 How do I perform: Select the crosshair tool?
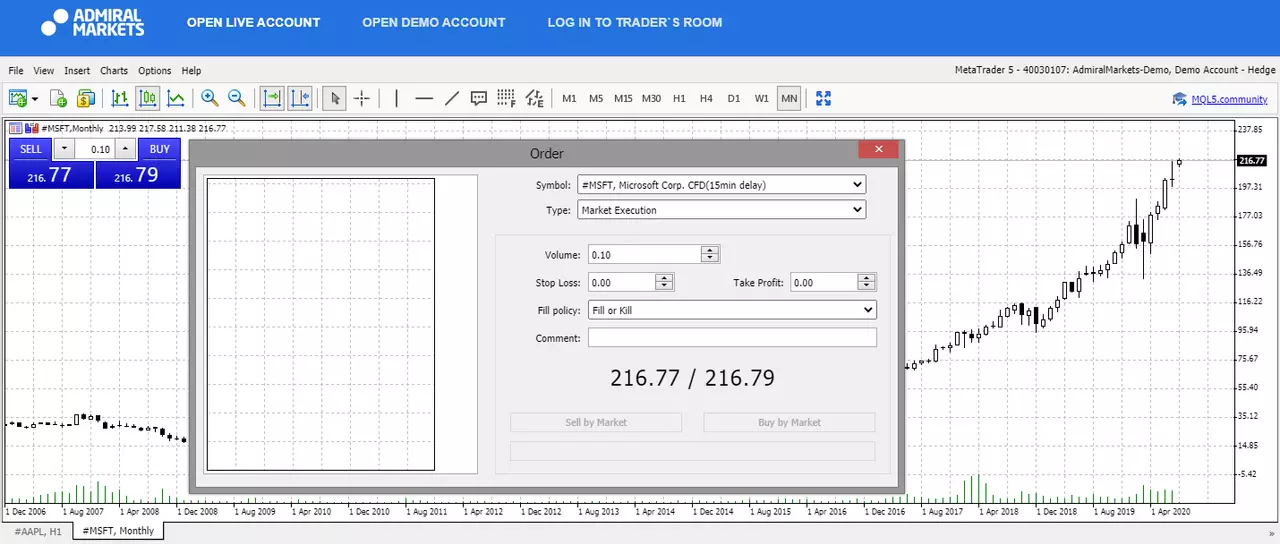pos(362,98)
